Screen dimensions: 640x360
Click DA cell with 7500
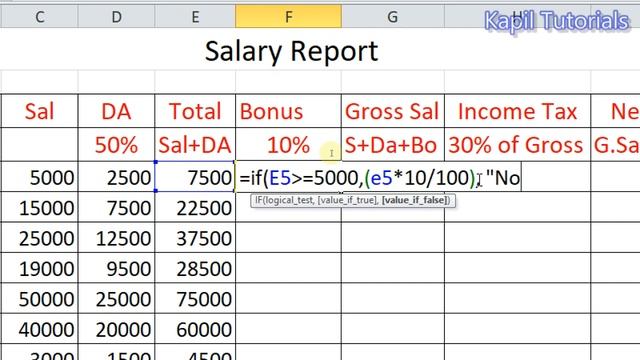pos(116,207)
